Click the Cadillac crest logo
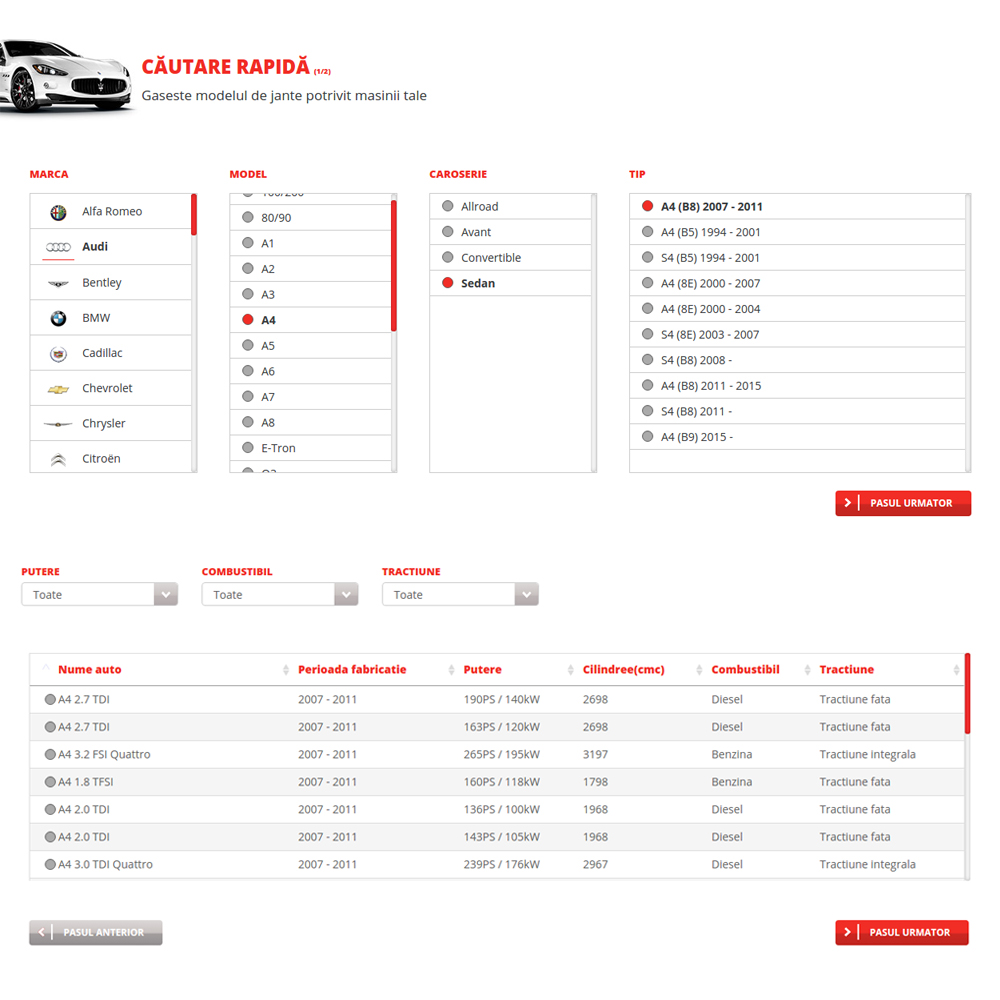The width and height of the screenshot is (1000, 1000). pyautogui.click(x=58, y=353)
